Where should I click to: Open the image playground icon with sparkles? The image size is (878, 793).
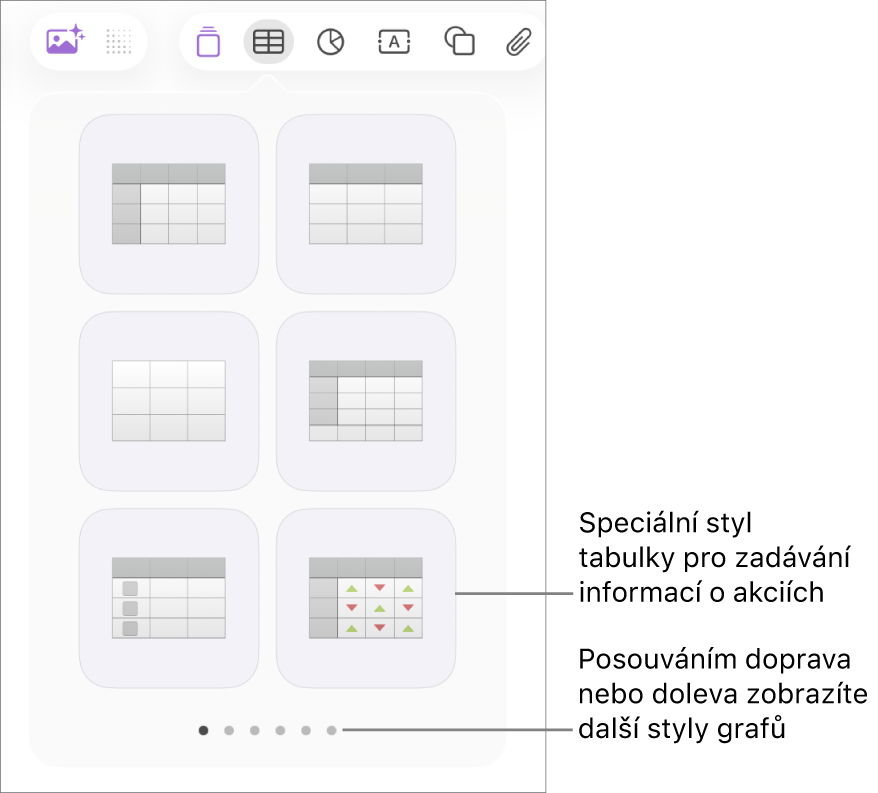(66, 41)
